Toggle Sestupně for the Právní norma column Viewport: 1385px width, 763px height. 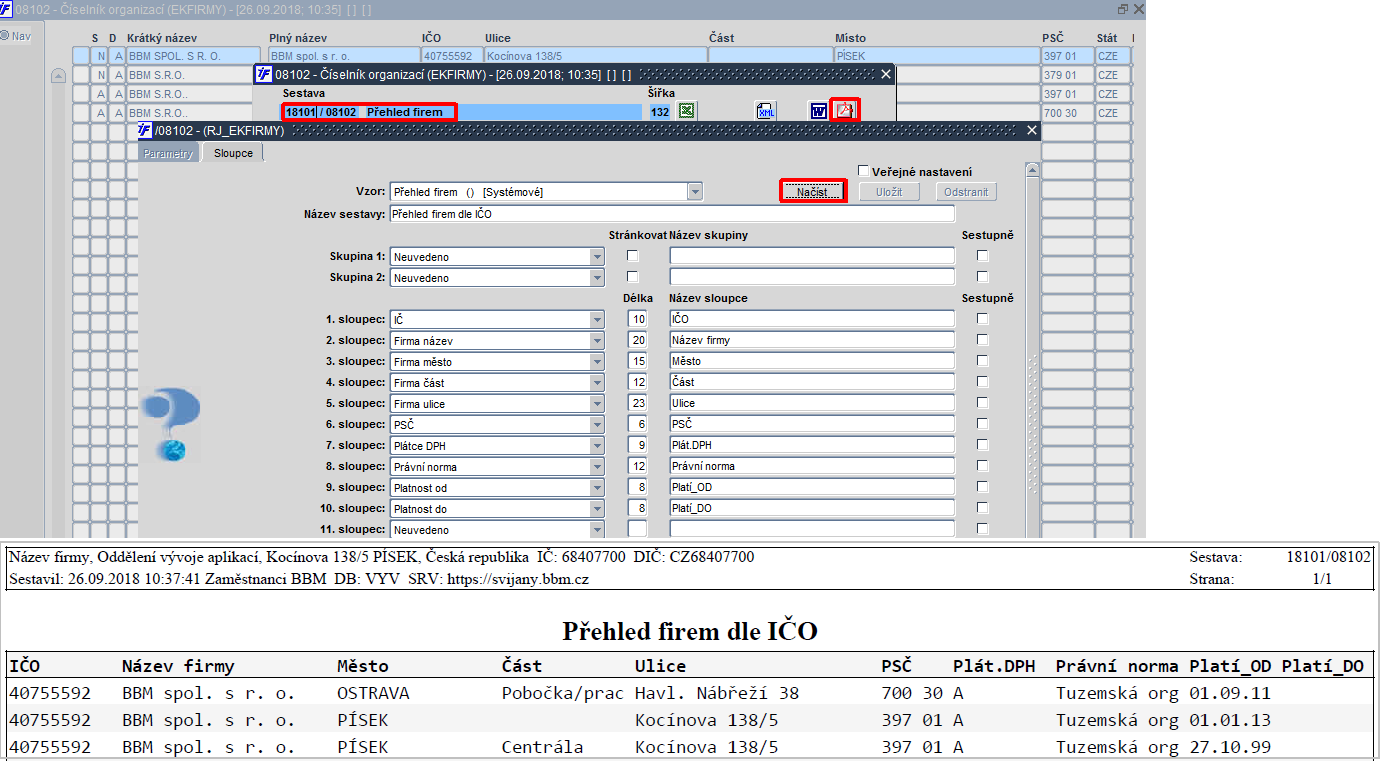[983, 466]
